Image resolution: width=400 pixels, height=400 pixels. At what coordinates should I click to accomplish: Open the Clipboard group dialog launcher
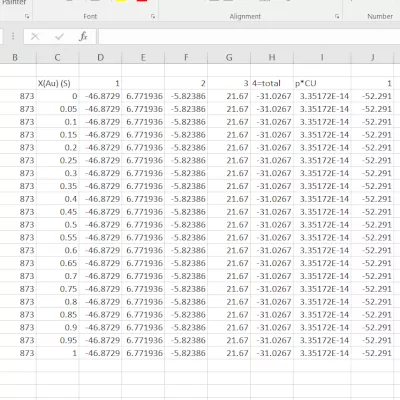point(27,16)
